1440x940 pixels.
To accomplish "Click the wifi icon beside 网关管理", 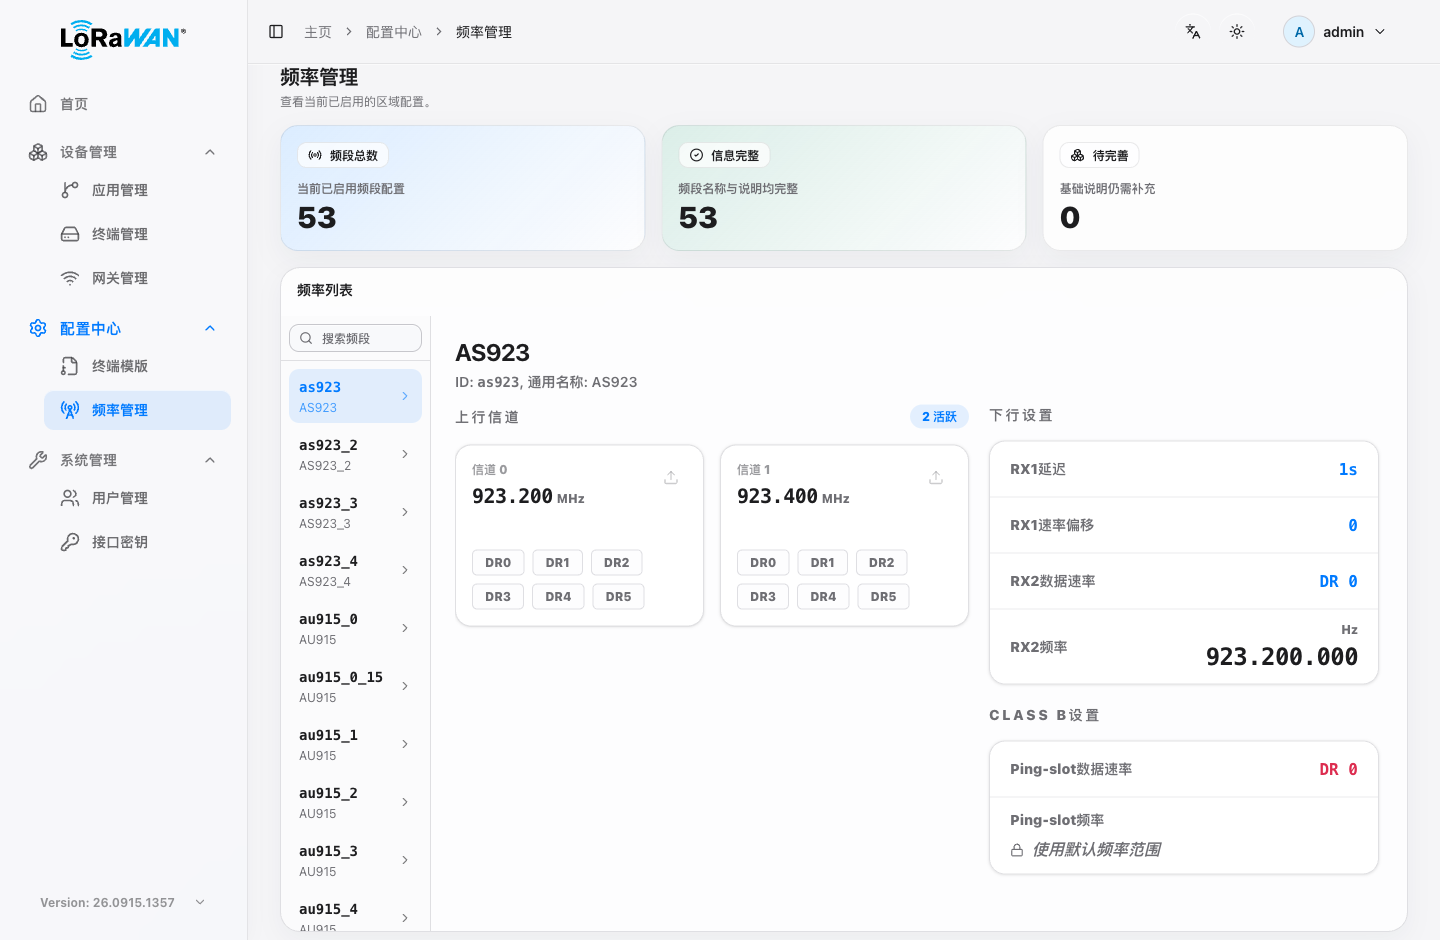I will click(x=70, y=278).
